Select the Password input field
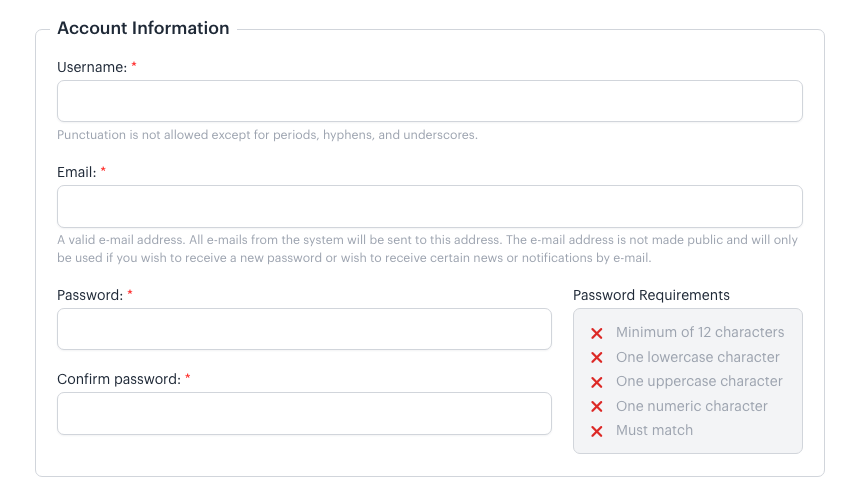 304,329
